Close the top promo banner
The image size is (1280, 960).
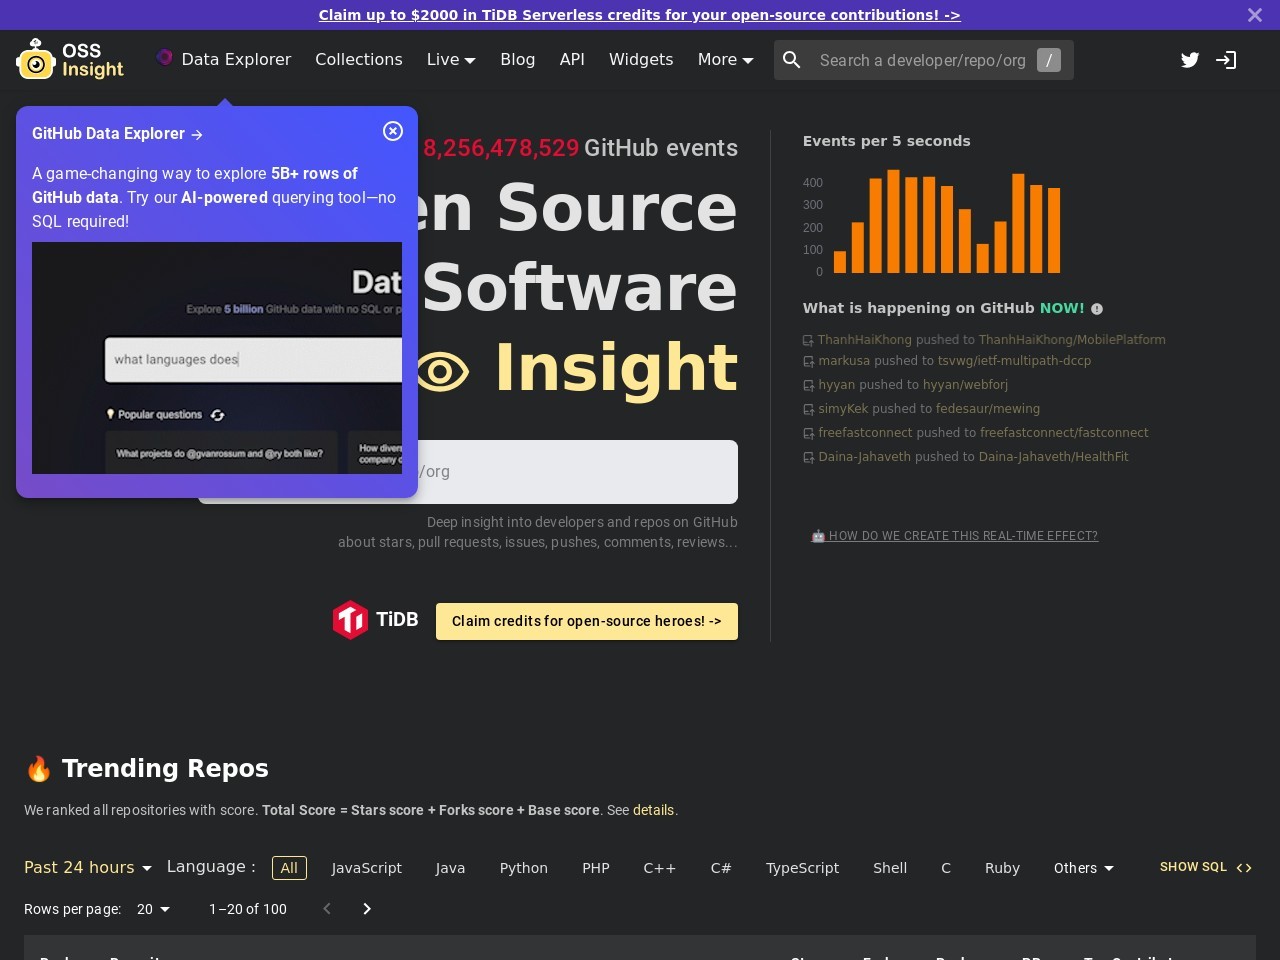click(1255, 15)
